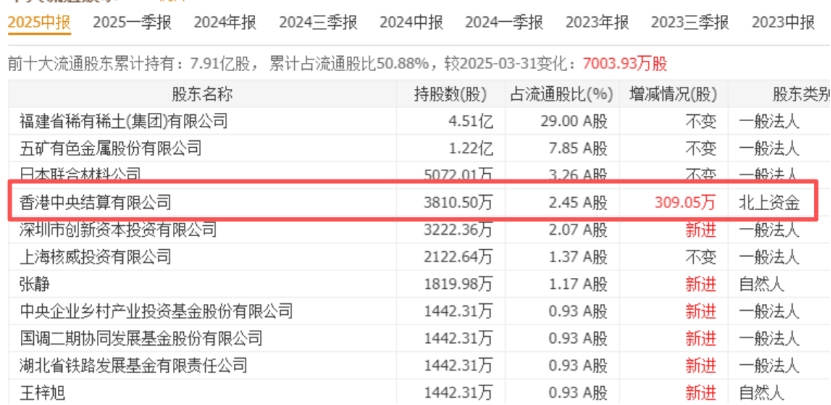Viewport: 831px width, 405px height.
Task: Click shareholder 张静
Action: [34, 284]
